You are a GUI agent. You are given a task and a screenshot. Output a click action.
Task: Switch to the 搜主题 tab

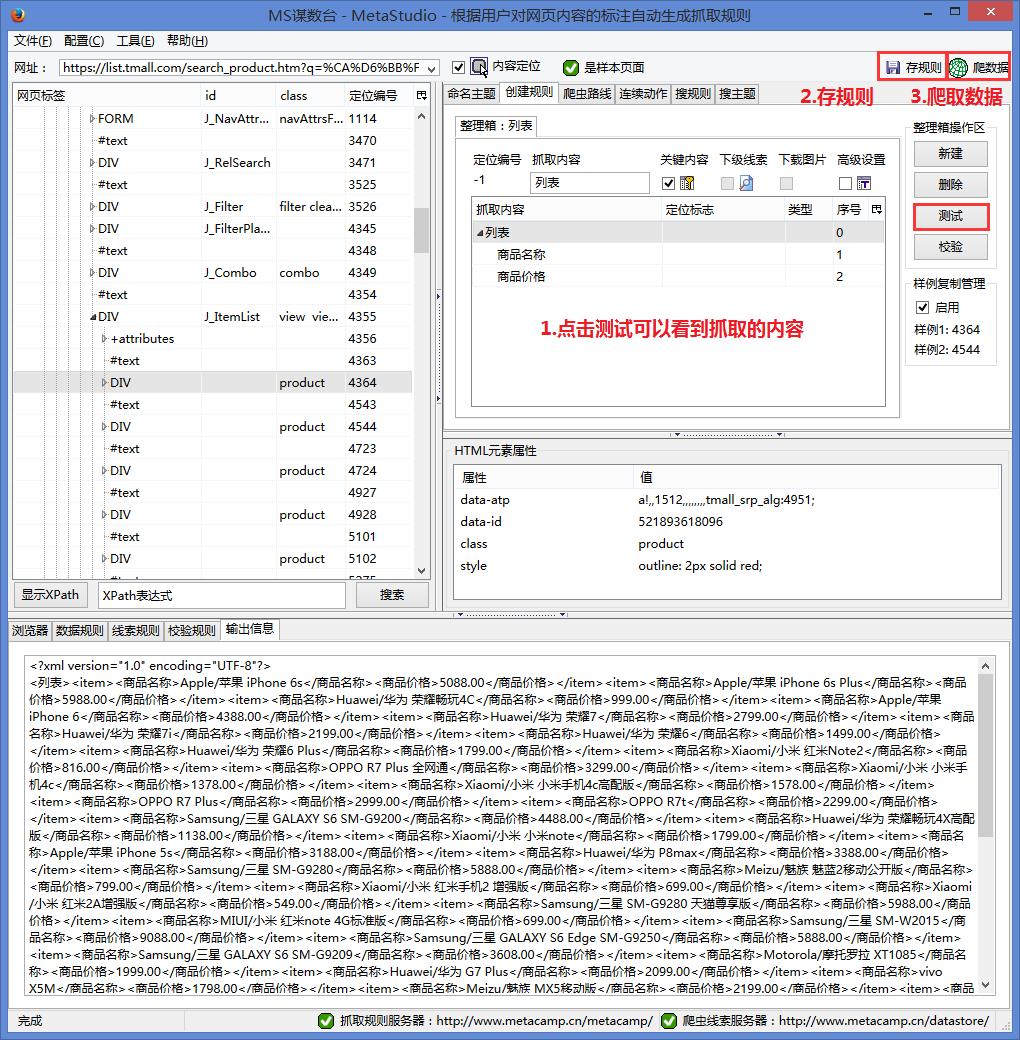point(737,94)
